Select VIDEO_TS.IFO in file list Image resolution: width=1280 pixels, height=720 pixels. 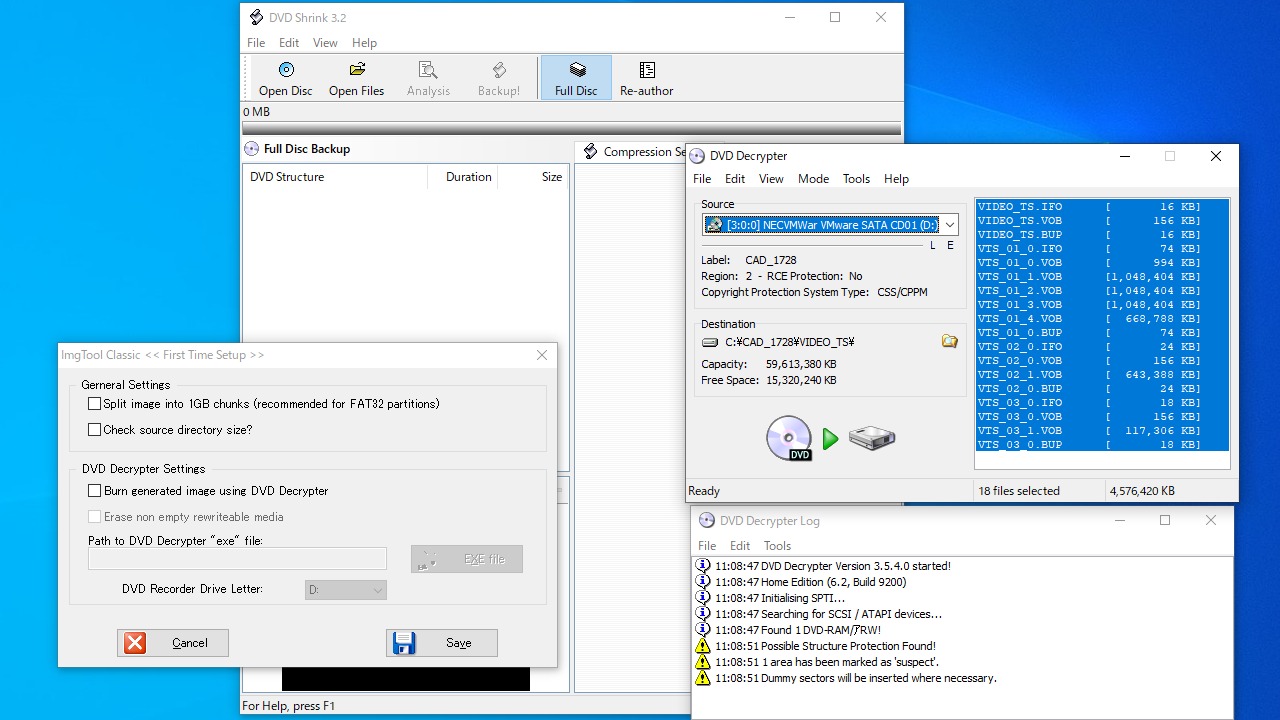[x=1102, y=207]
